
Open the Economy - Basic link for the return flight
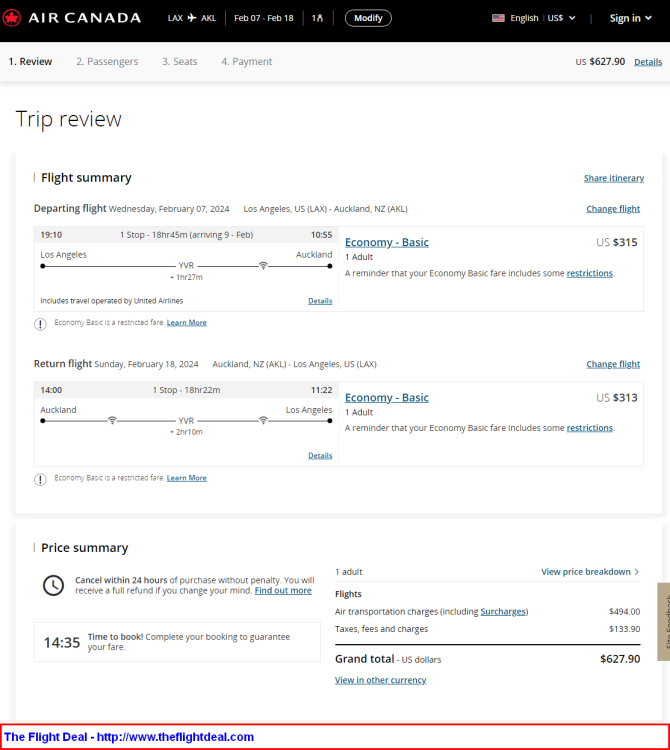coord(386,397)
